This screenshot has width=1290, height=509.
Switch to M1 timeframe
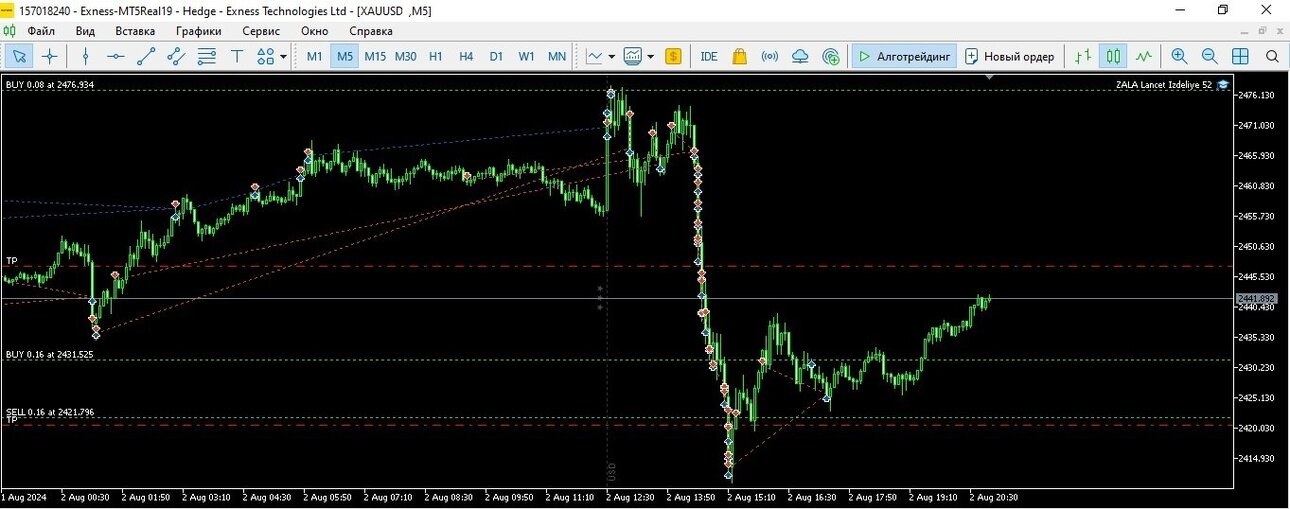coord(314,56)
